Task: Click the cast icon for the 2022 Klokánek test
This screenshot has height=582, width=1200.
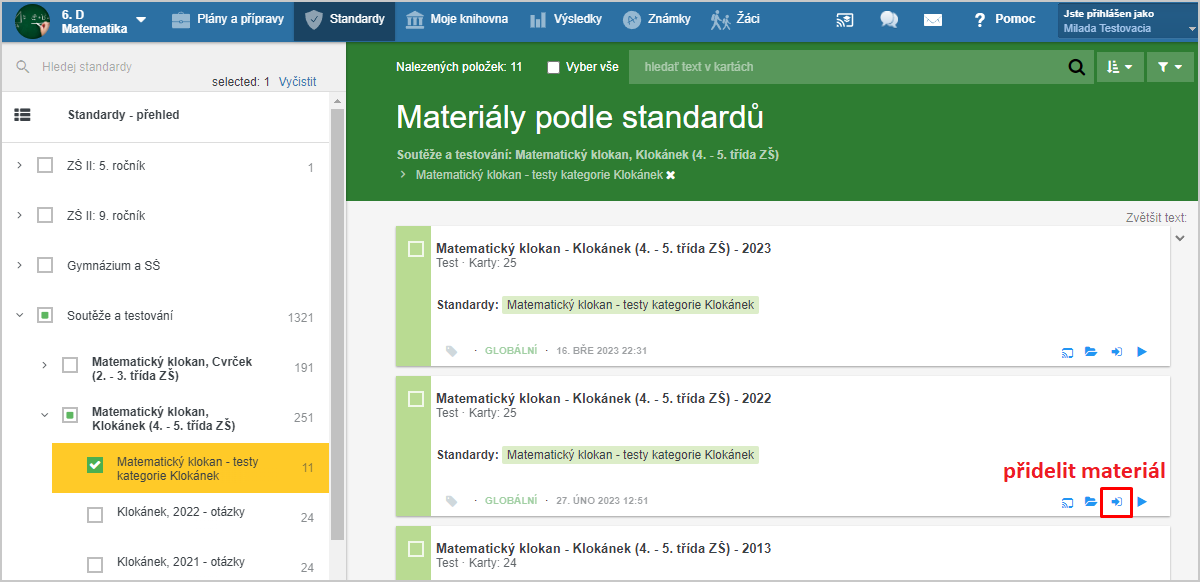Action: coord(1068,502)
